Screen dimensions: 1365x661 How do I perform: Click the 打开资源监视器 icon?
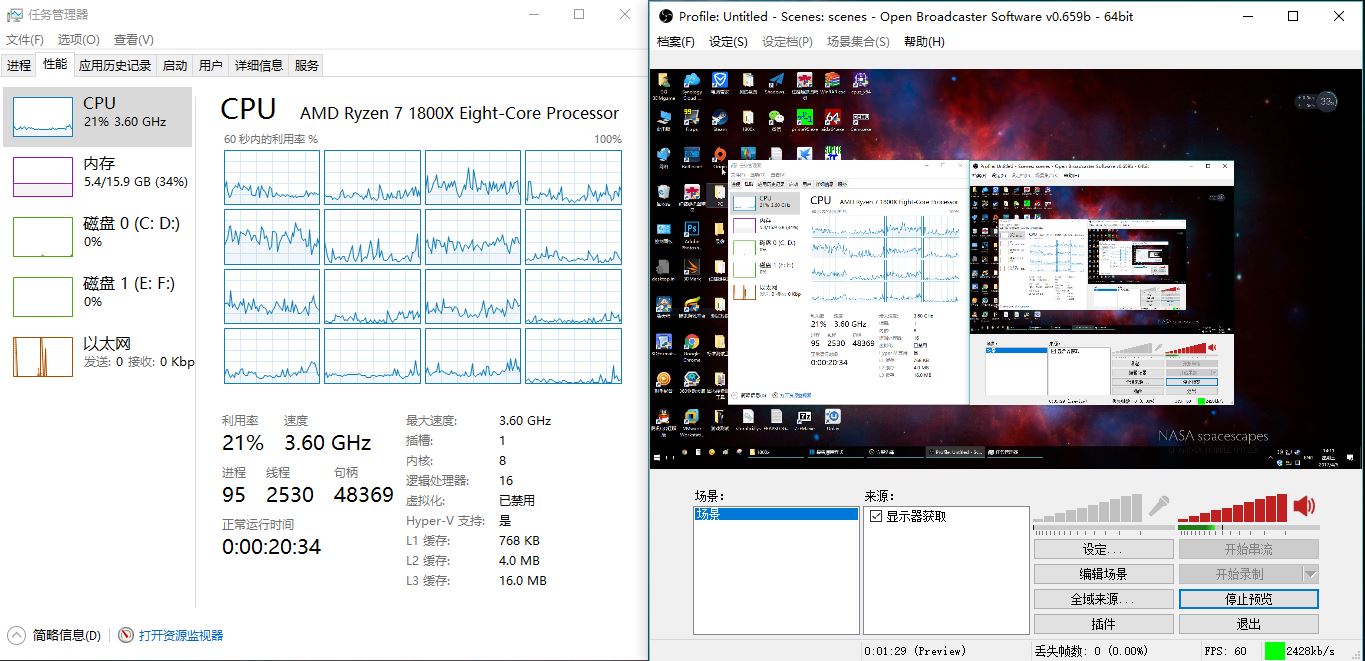[126, 635]
